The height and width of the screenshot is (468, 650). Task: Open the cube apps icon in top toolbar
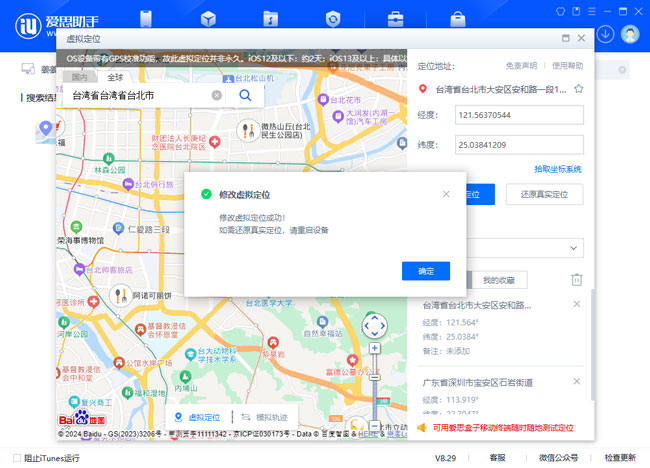point(208,19)
